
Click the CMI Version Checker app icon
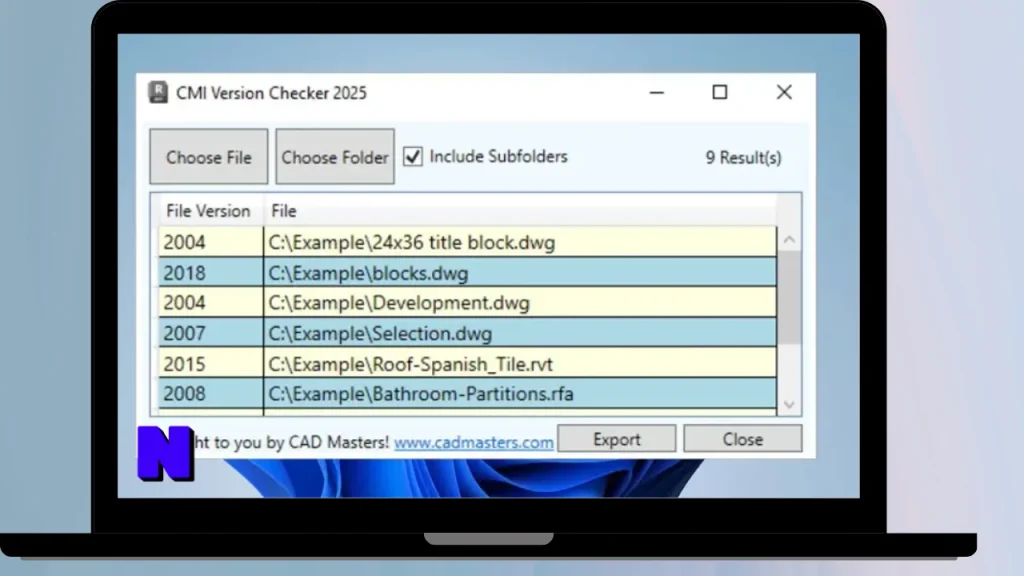tap(158, 92)
